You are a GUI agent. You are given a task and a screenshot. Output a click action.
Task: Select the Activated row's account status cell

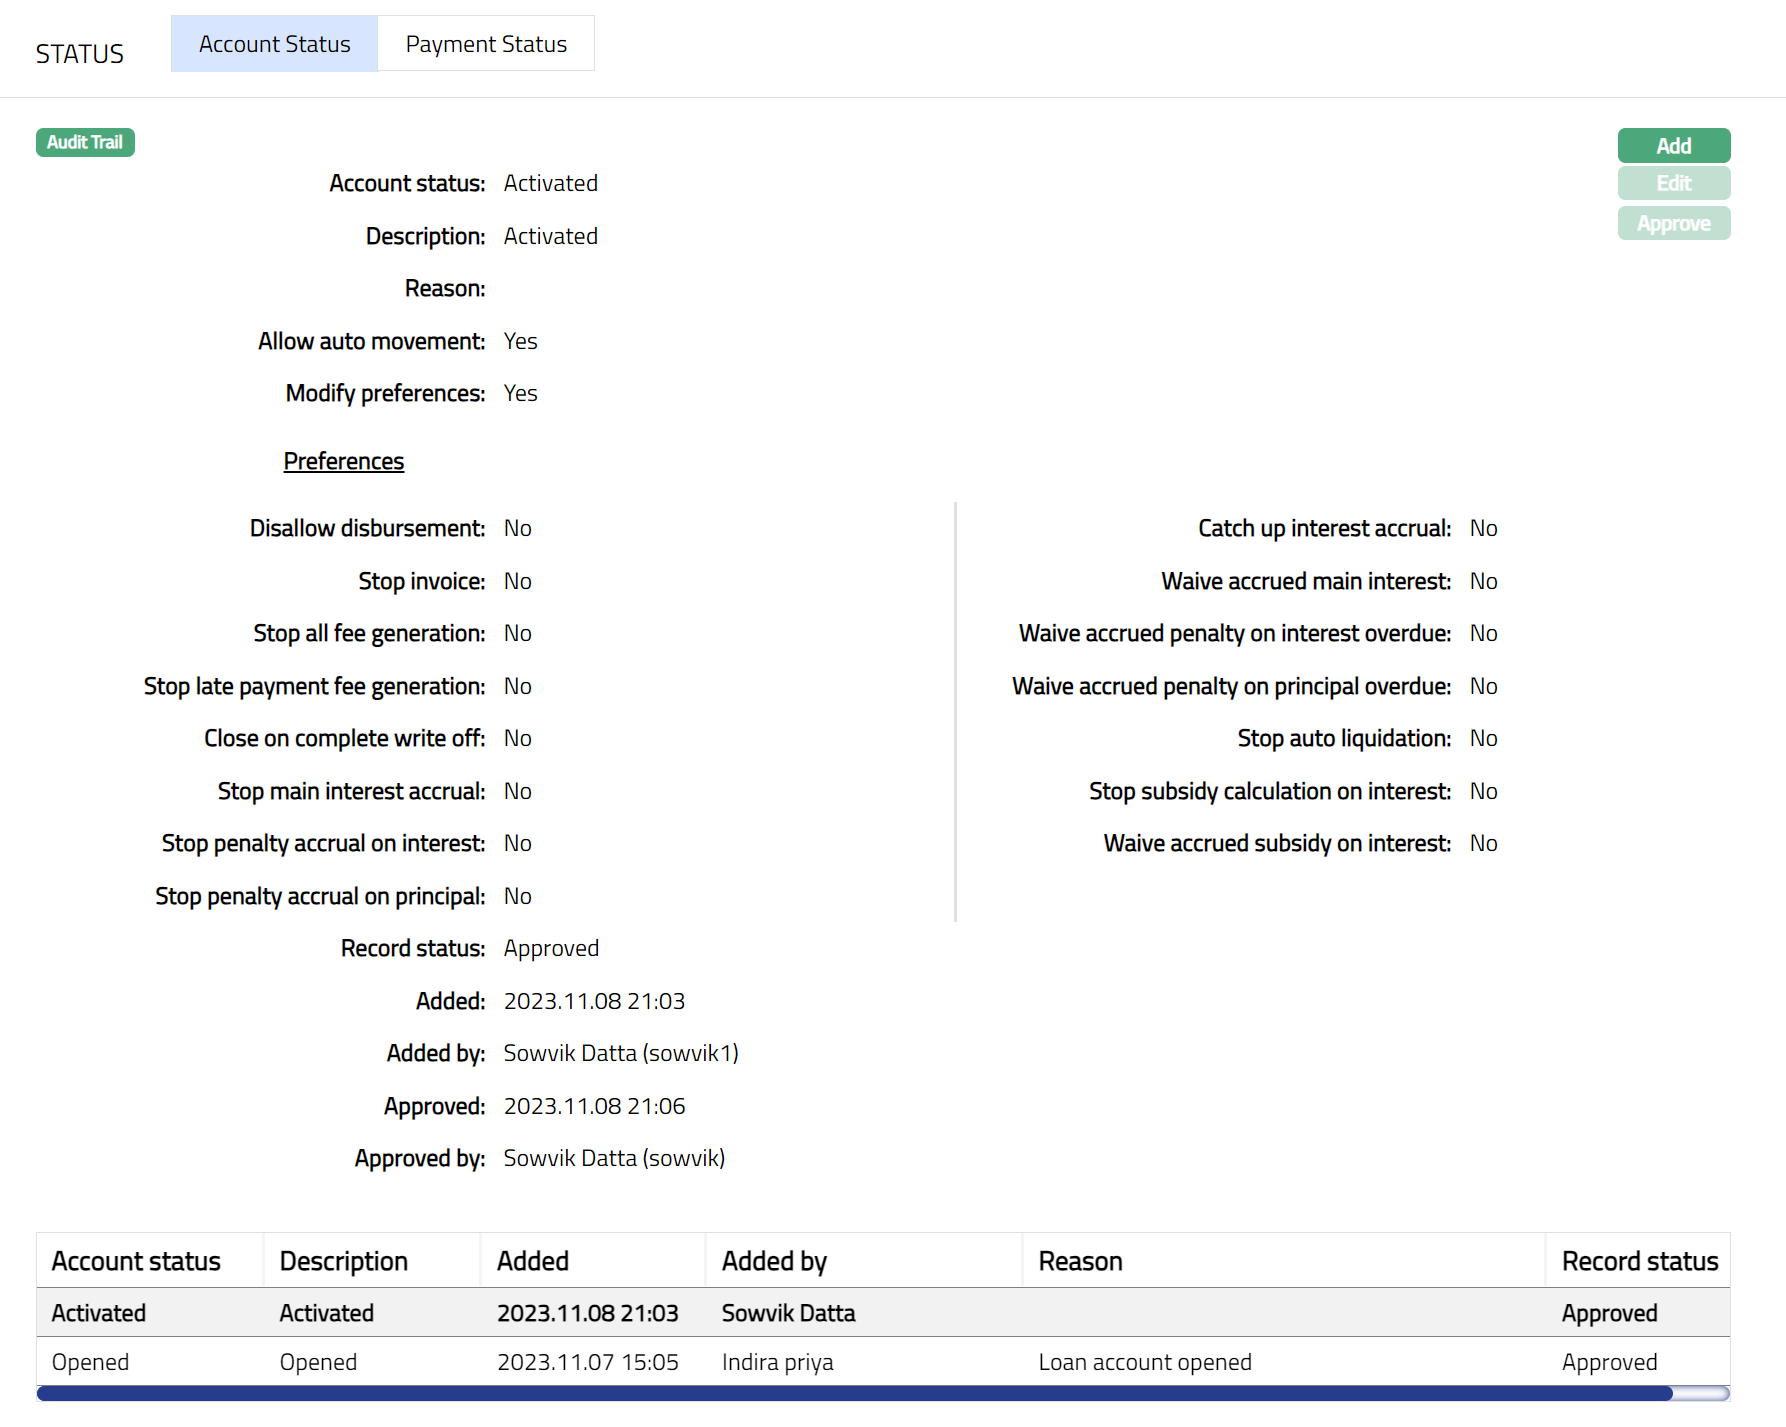click(x=99, y=1313)
